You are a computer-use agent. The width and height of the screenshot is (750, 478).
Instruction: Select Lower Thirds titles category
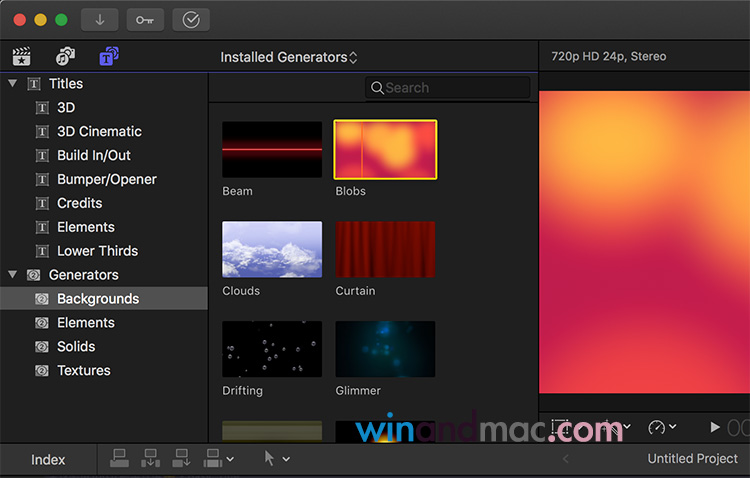tap(97, 251)
